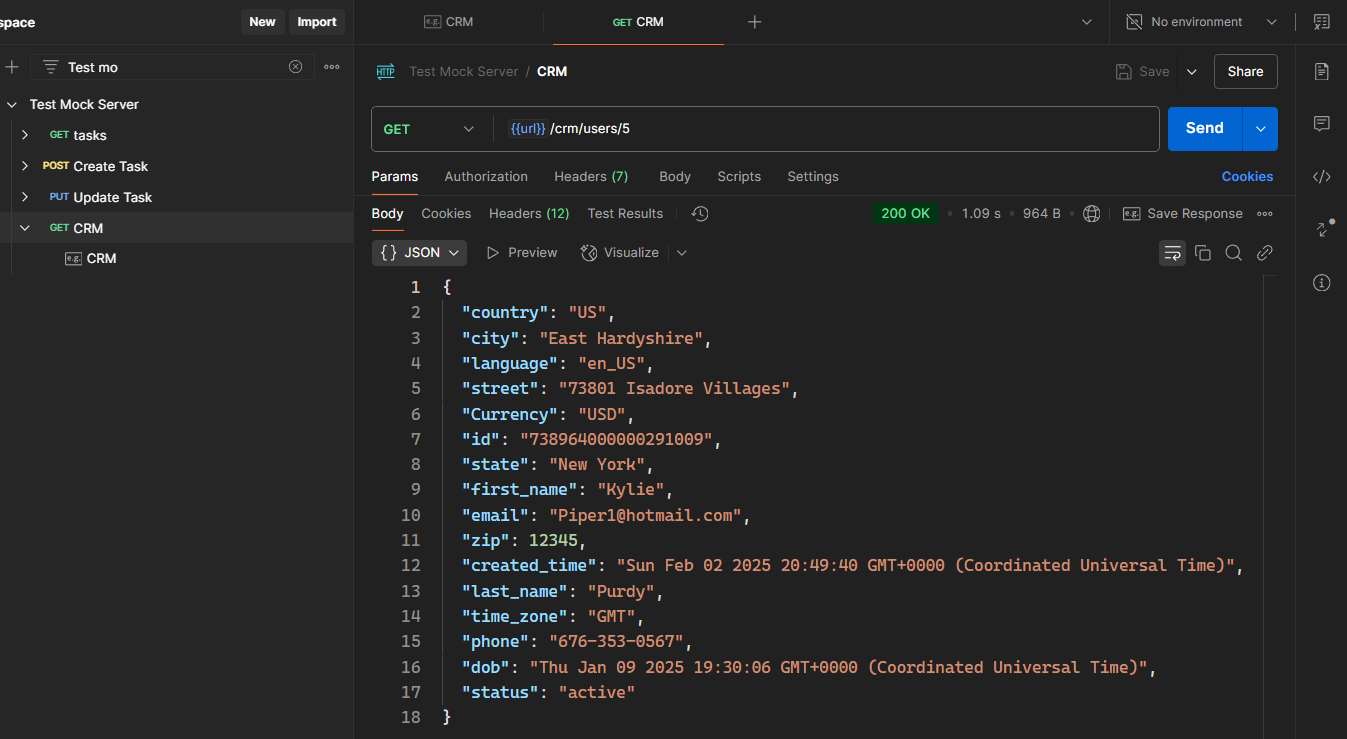Viewport: 1347px width, 739px height.
Task: Open the GET method dropdown
Action: point(430,129)
